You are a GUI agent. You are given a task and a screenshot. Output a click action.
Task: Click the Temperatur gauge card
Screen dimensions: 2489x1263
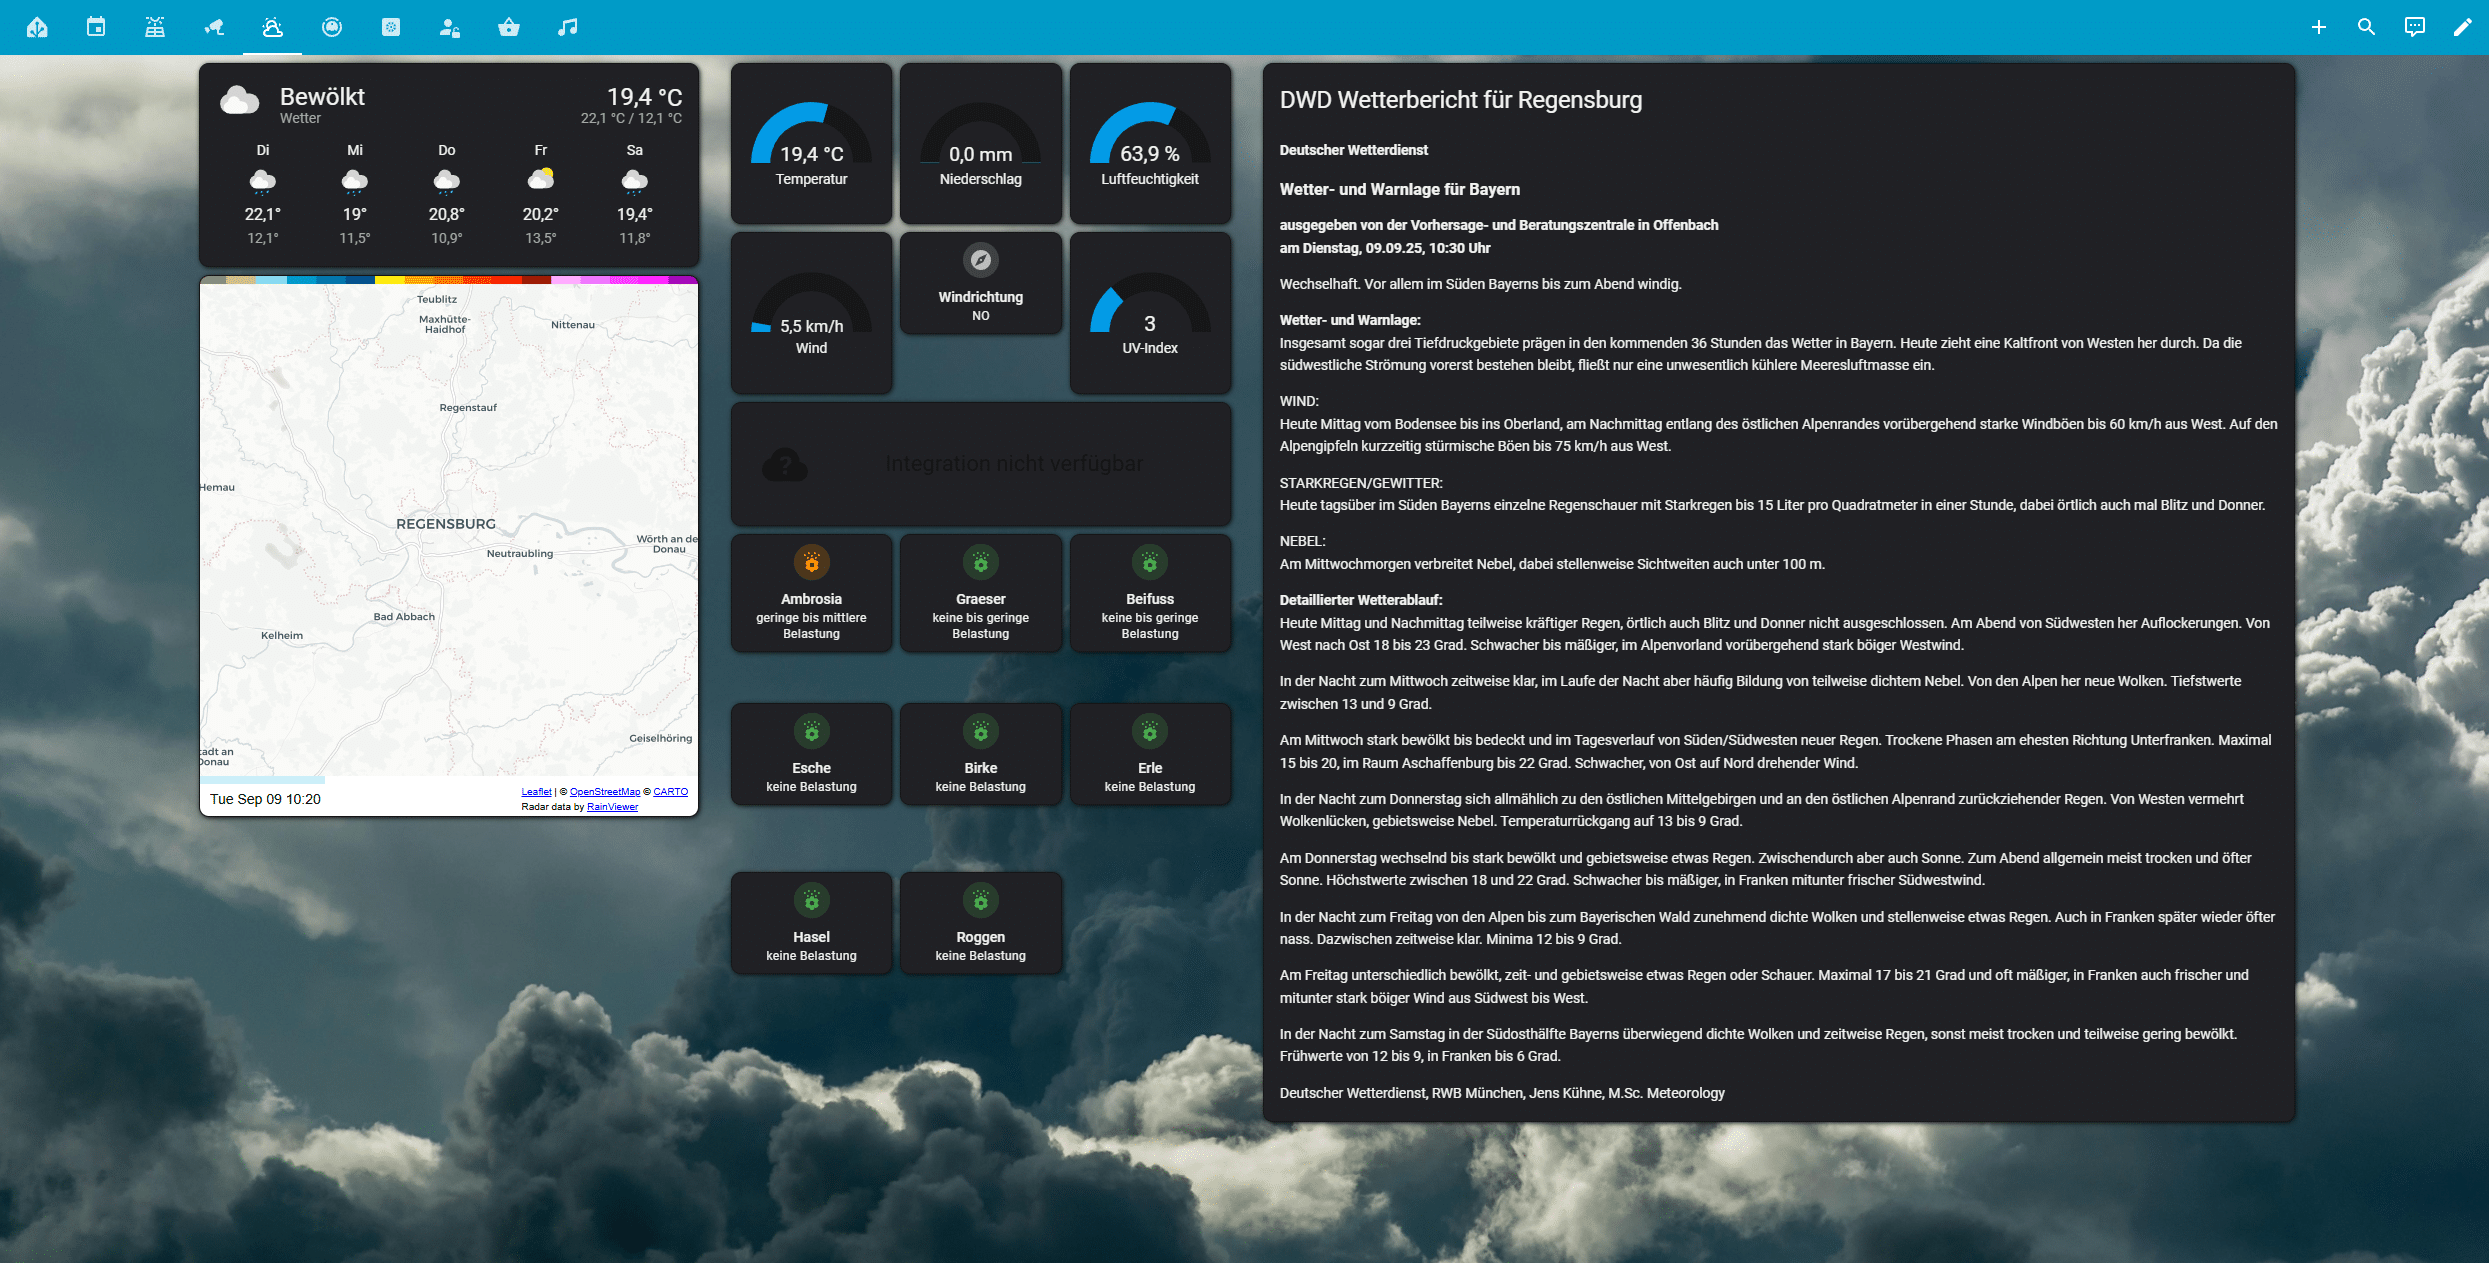click(811, 144)
